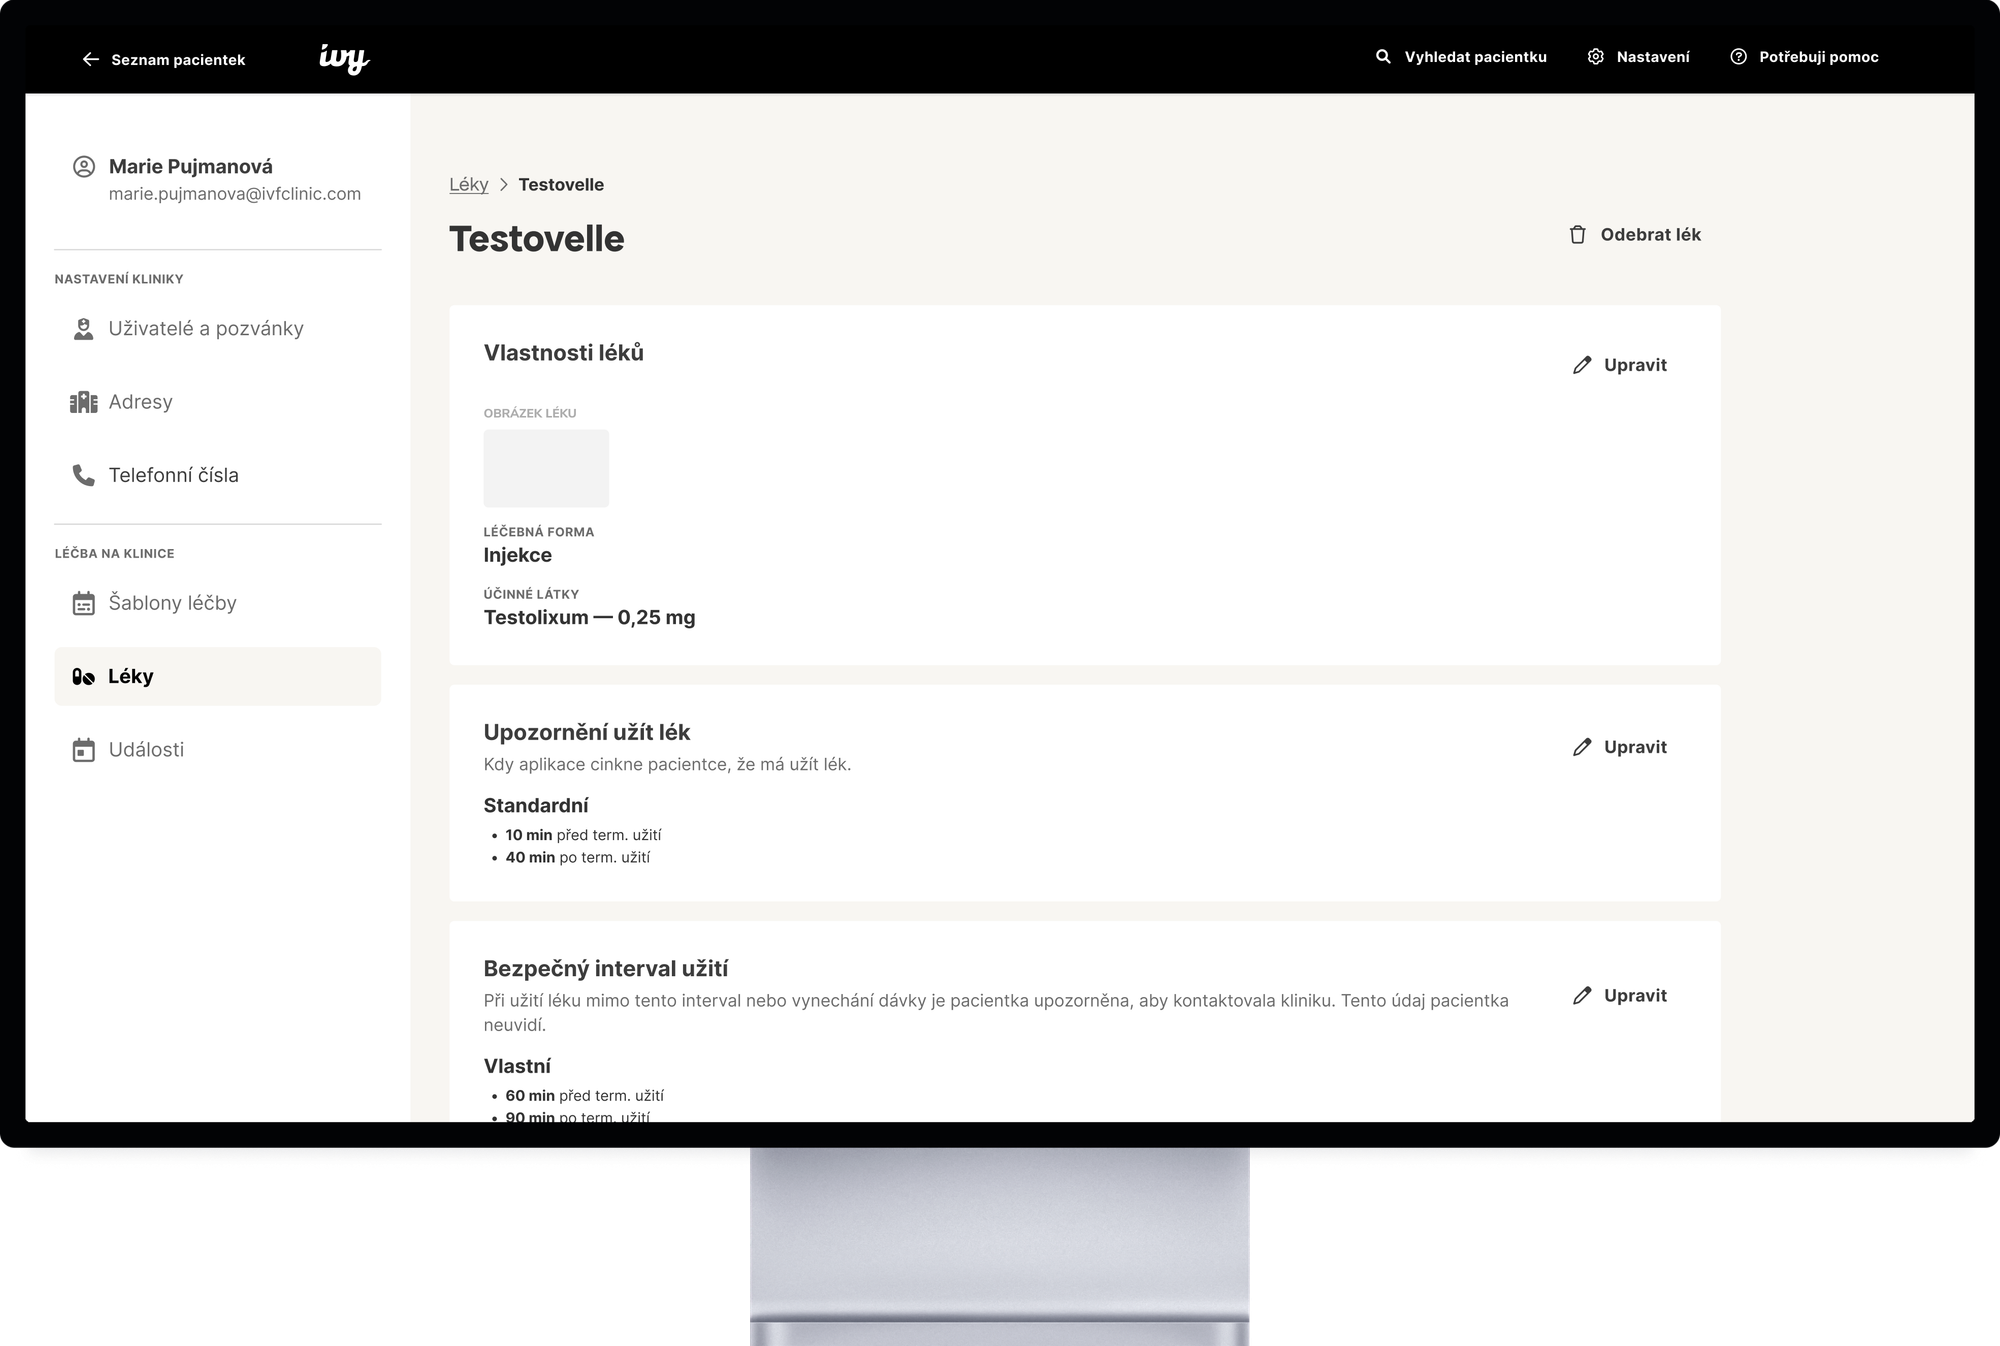
Task: Click pencil icon in Vlastnosti léků card
Action: tap(1582, 365)
